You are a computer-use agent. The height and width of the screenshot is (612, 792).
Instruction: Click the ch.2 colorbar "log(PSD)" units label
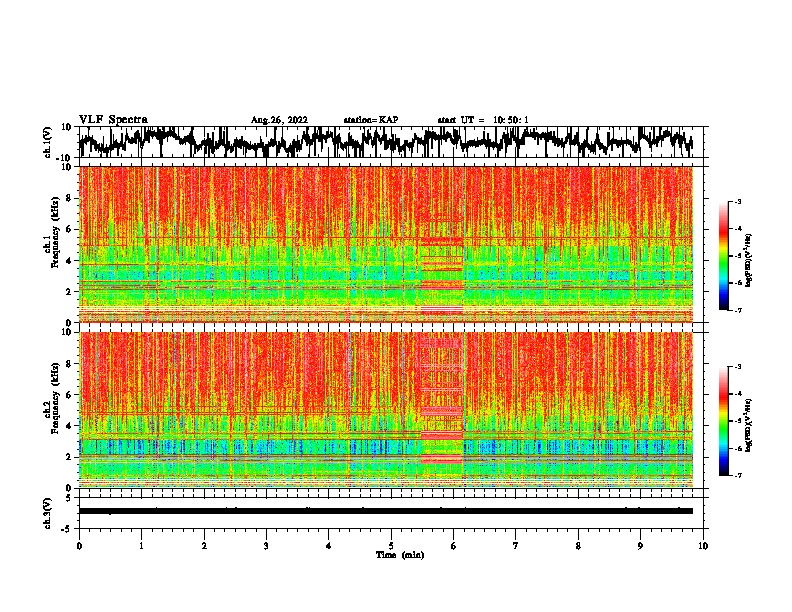point(749,425)
